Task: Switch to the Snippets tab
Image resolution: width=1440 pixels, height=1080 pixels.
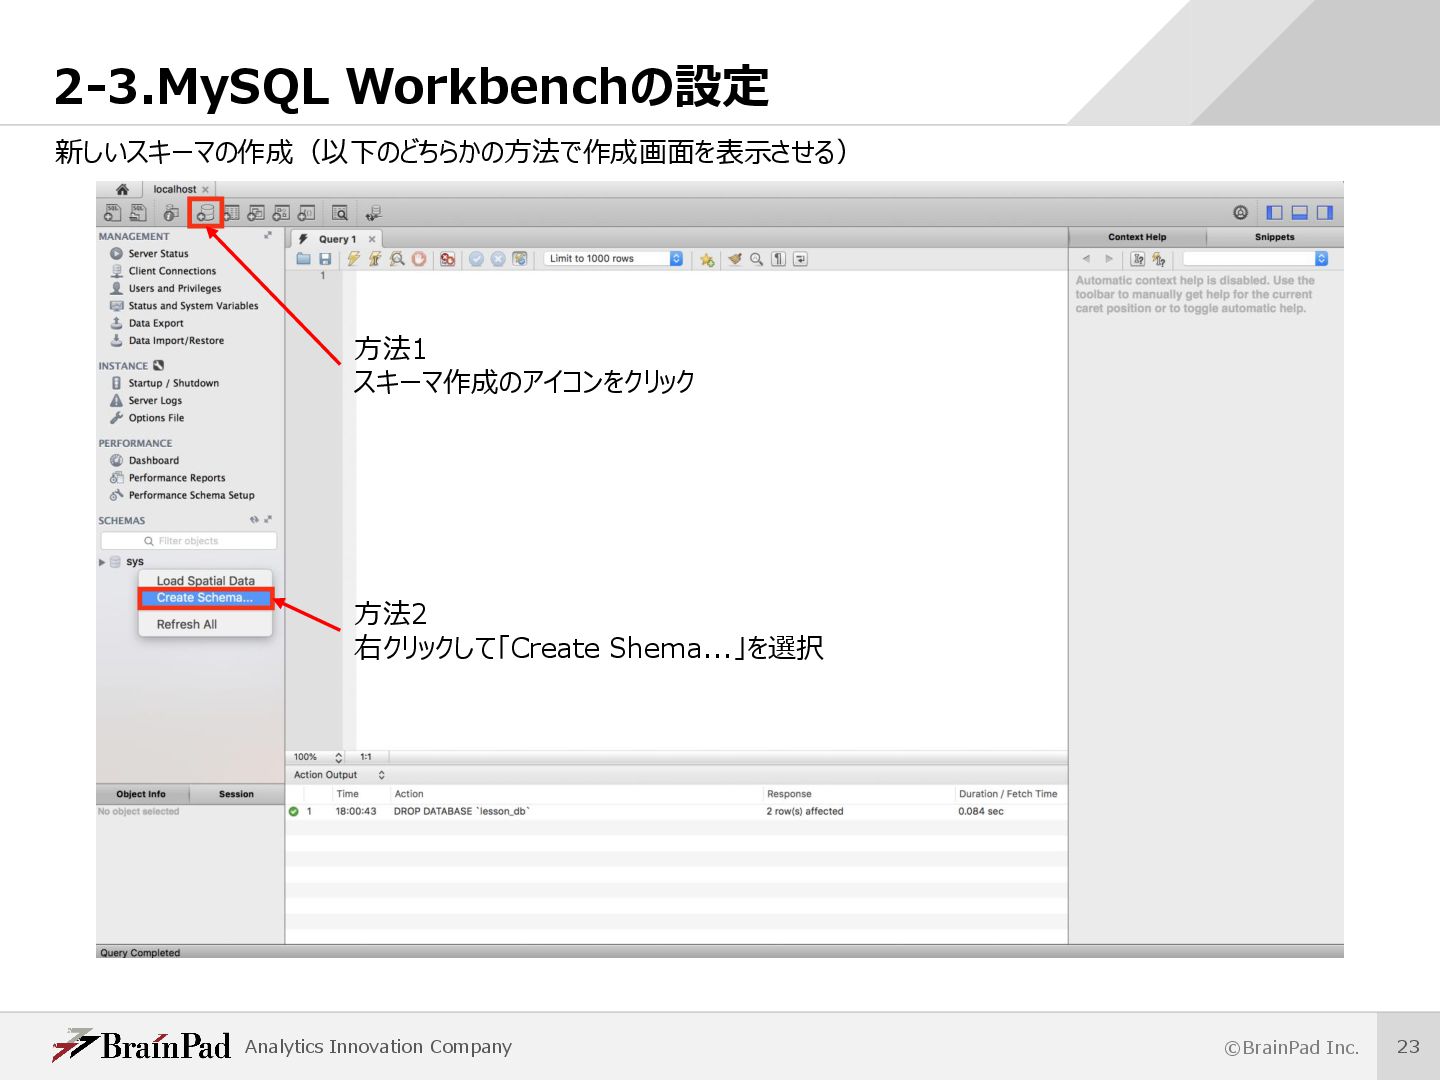Action: (1275, 238)
